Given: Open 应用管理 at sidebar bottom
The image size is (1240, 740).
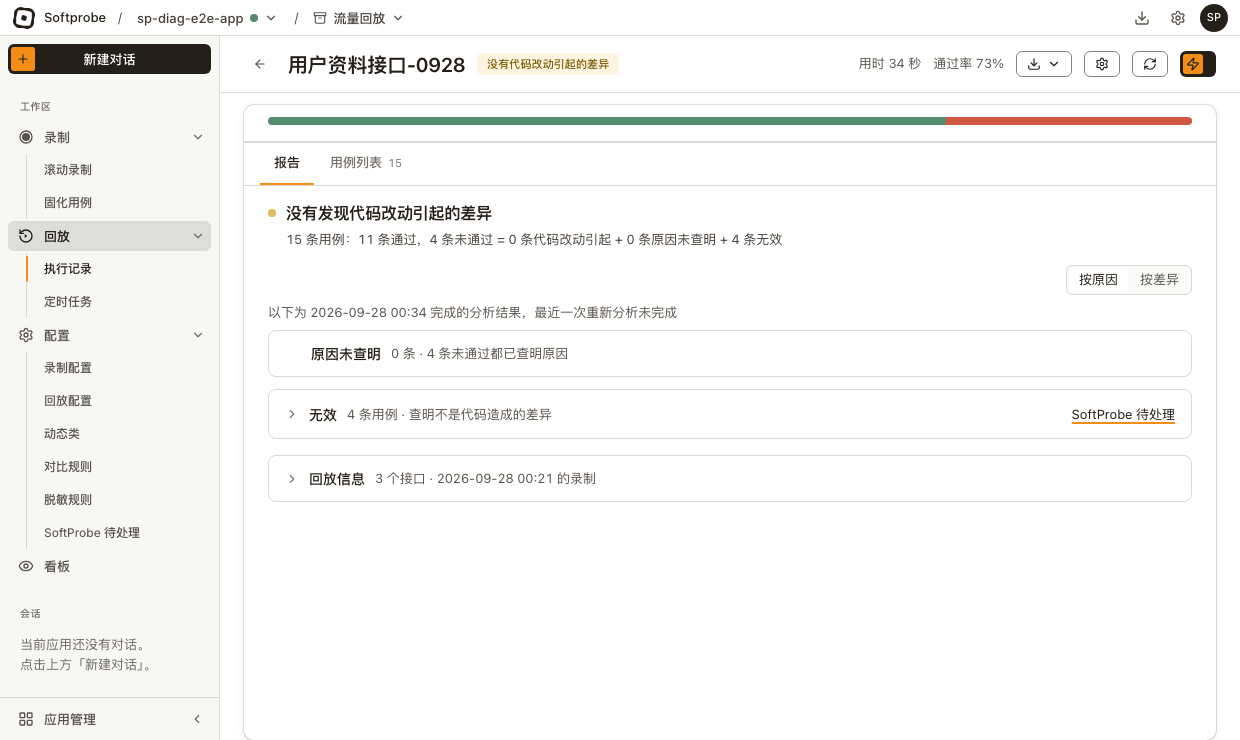Looking at the screenshot, I should [x=70, y=719].
